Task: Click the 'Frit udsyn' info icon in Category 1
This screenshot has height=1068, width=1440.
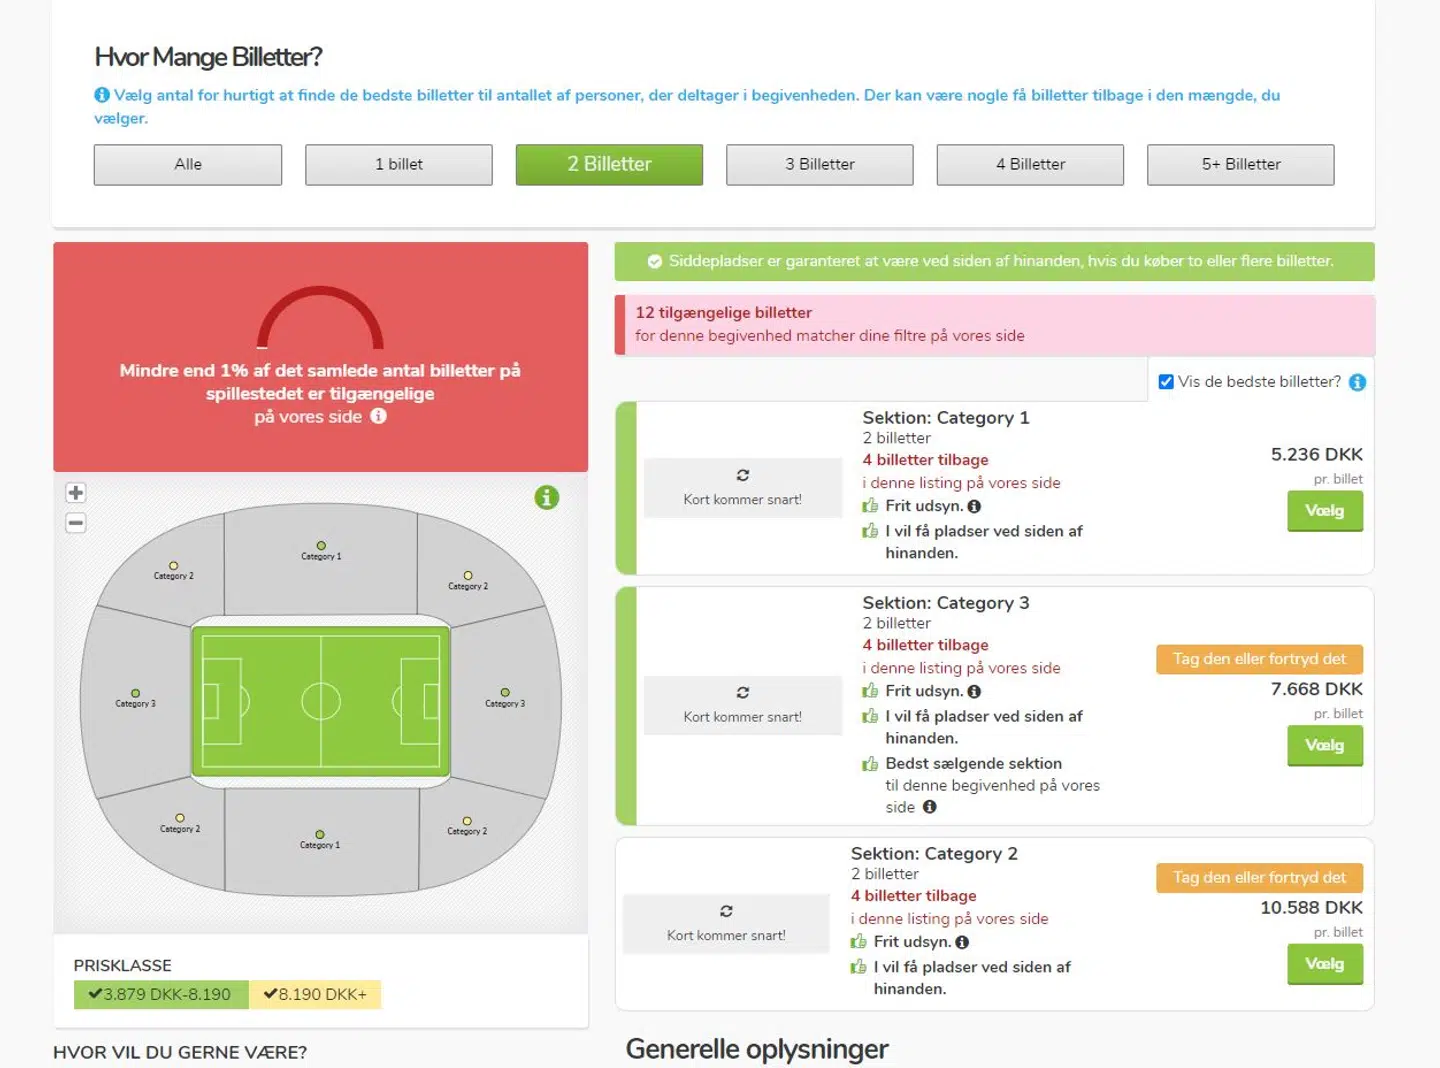Action: (x=974, y=507)
